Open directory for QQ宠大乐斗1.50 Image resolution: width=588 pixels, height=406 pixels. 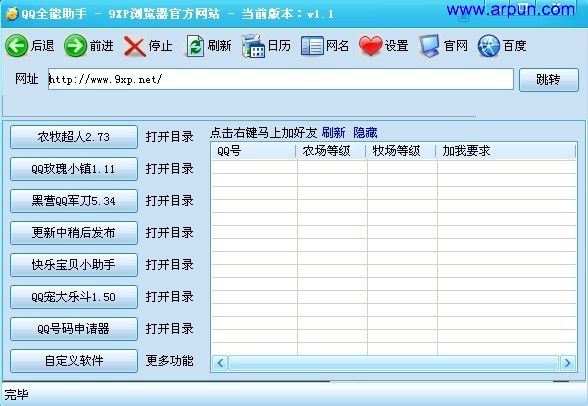(170, 297)
